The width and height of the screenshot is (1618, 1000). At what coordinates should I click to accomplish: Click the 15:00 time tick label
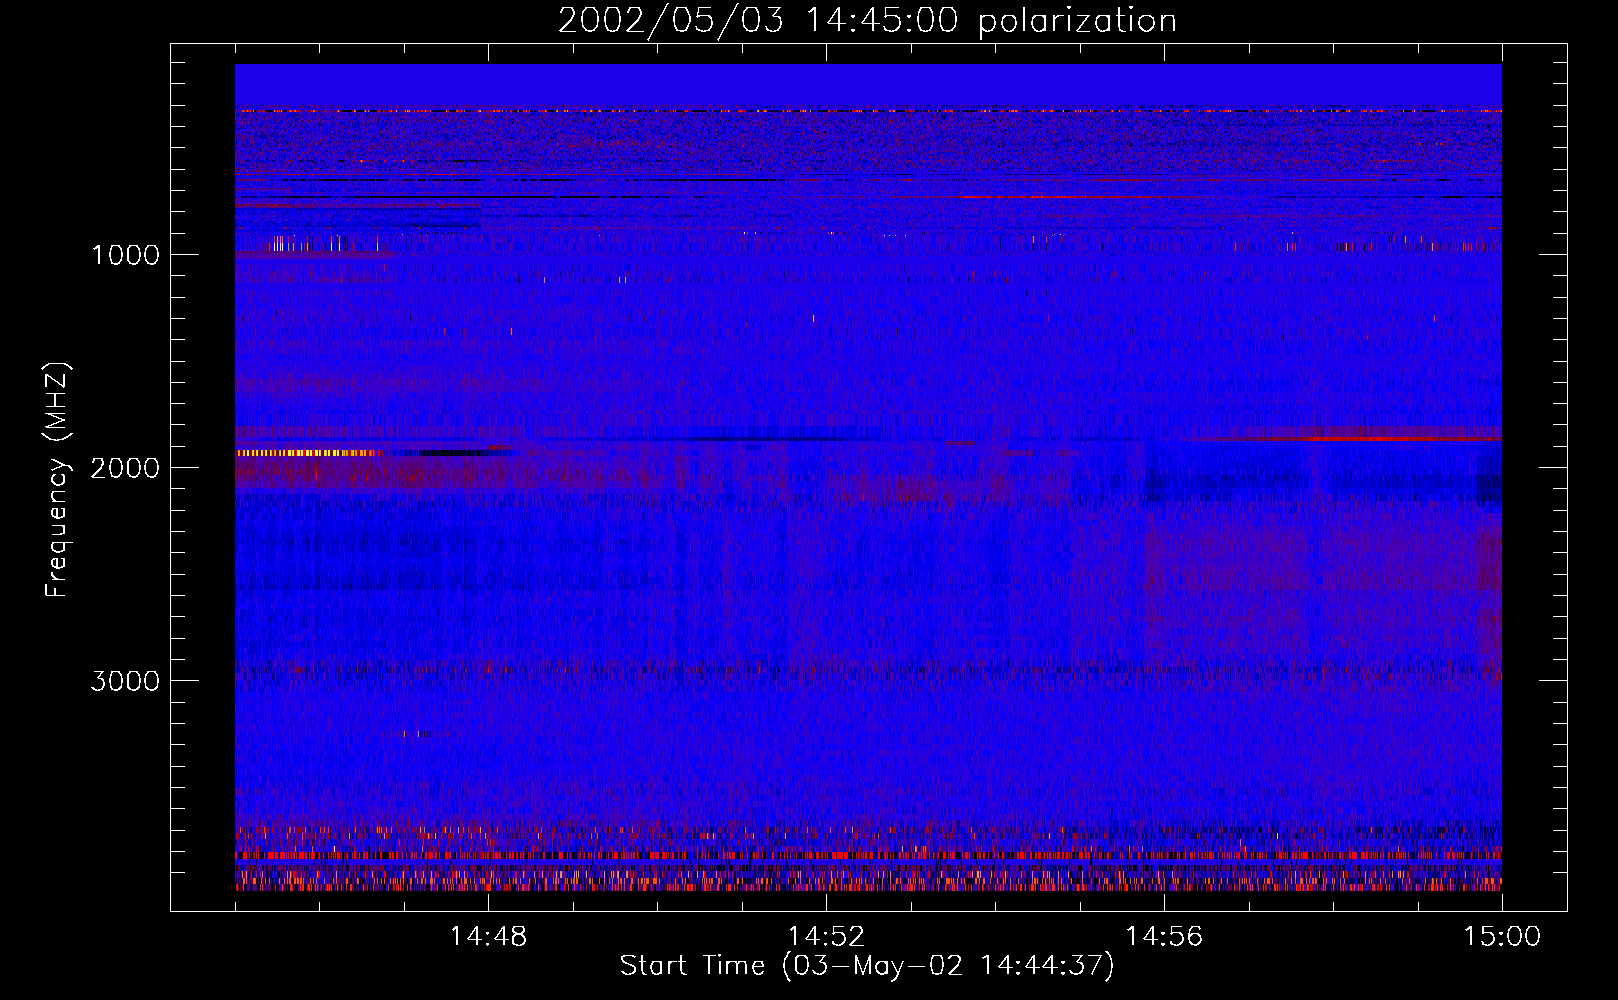click(x=1502, y=937)
